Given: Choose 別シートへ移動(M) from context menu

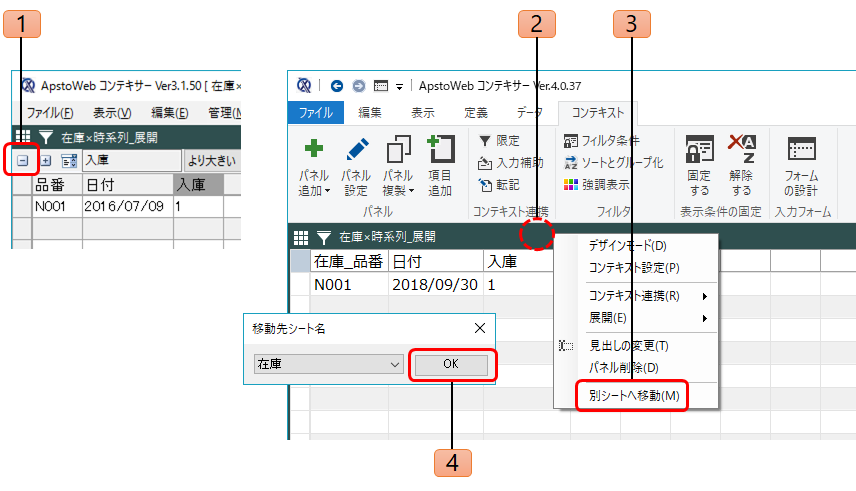Looking at the screenshot, I should [634, 395].
